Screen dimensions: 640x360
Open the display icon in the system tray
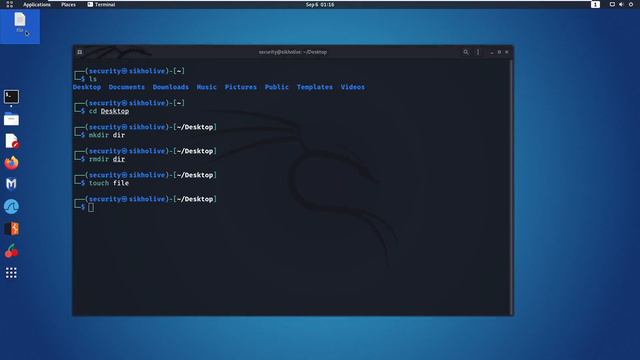tap(612, 4)
